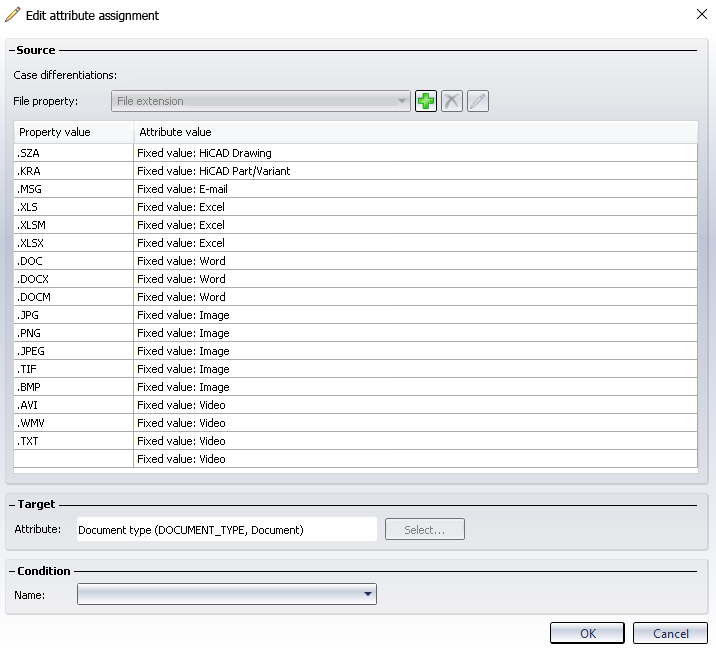Click the Video value in .WMV row

pos(416,423)
